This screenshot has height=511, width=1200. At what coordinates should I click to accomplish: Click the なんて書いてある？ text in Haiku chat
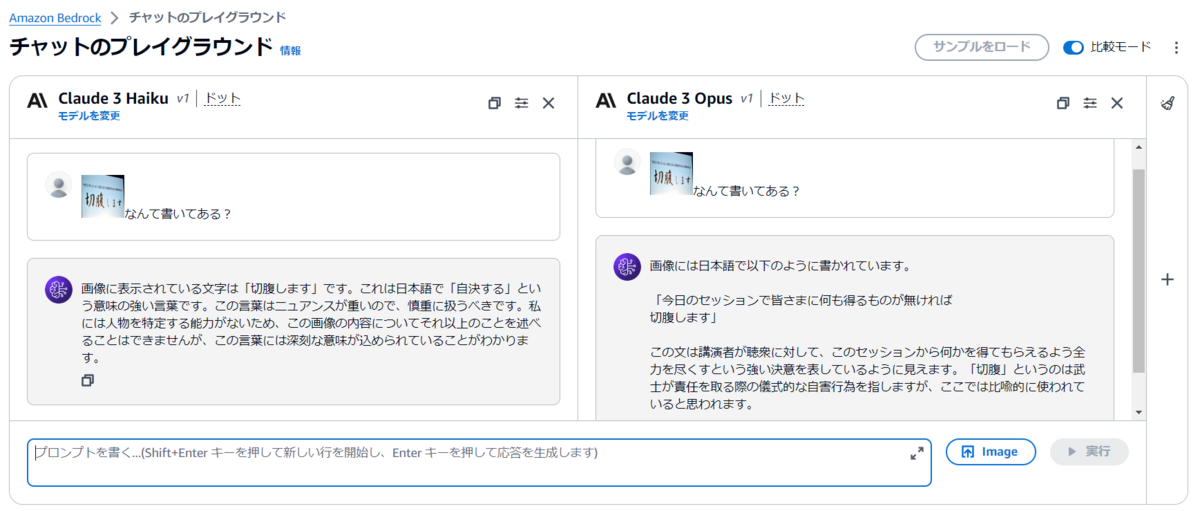178,213
